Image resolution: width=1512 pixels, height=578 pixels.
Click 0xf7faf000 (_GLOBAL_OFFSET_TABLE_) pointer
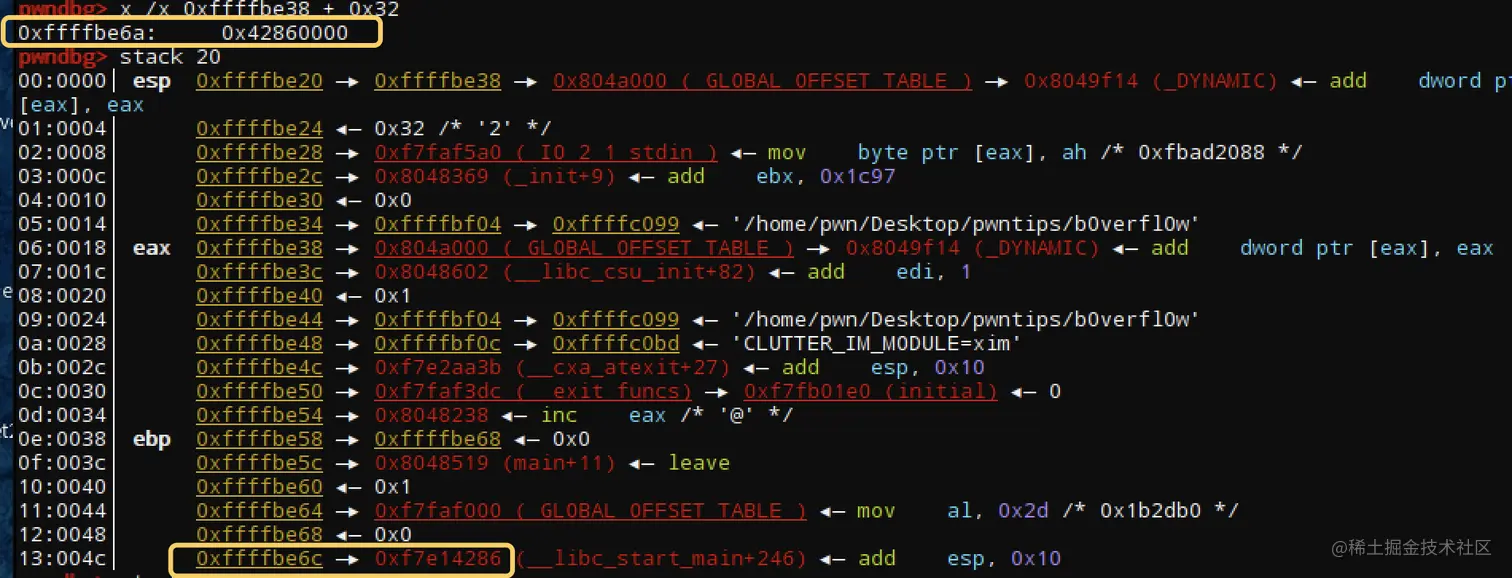pos(590,511)
